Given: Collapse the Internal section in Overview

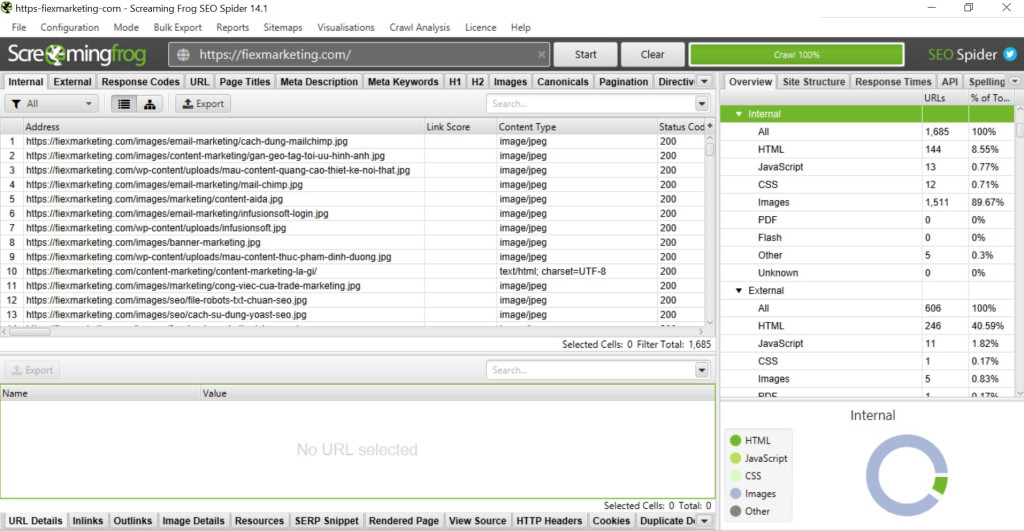Looking at the screenshot, I should [x=739, y=114].
